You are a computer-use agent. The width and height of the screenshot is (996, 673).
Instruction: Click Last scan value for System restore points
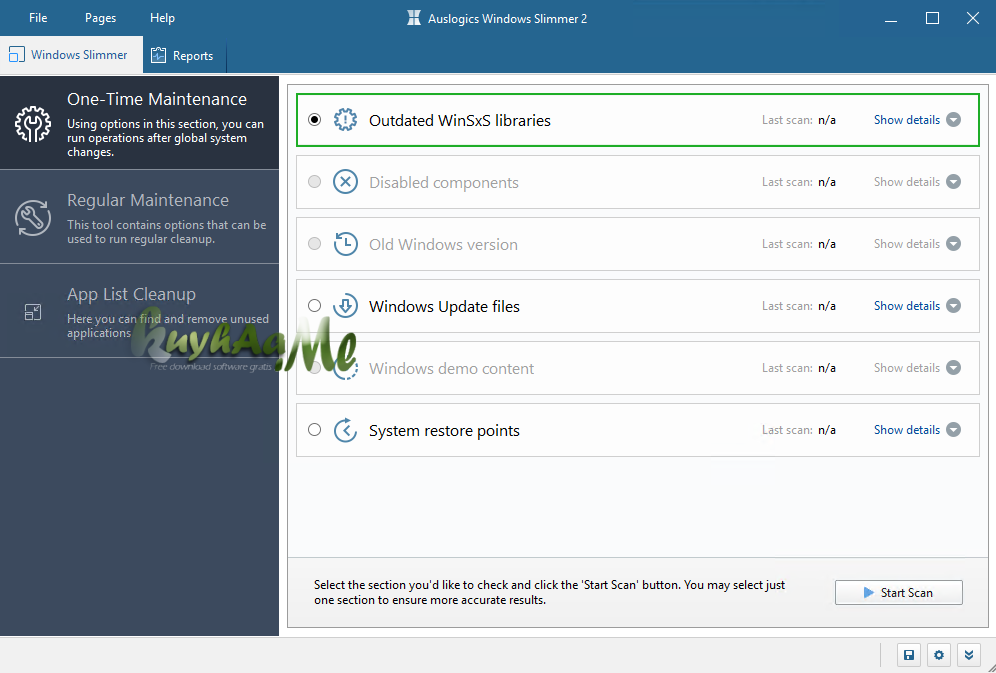[826, 430]
